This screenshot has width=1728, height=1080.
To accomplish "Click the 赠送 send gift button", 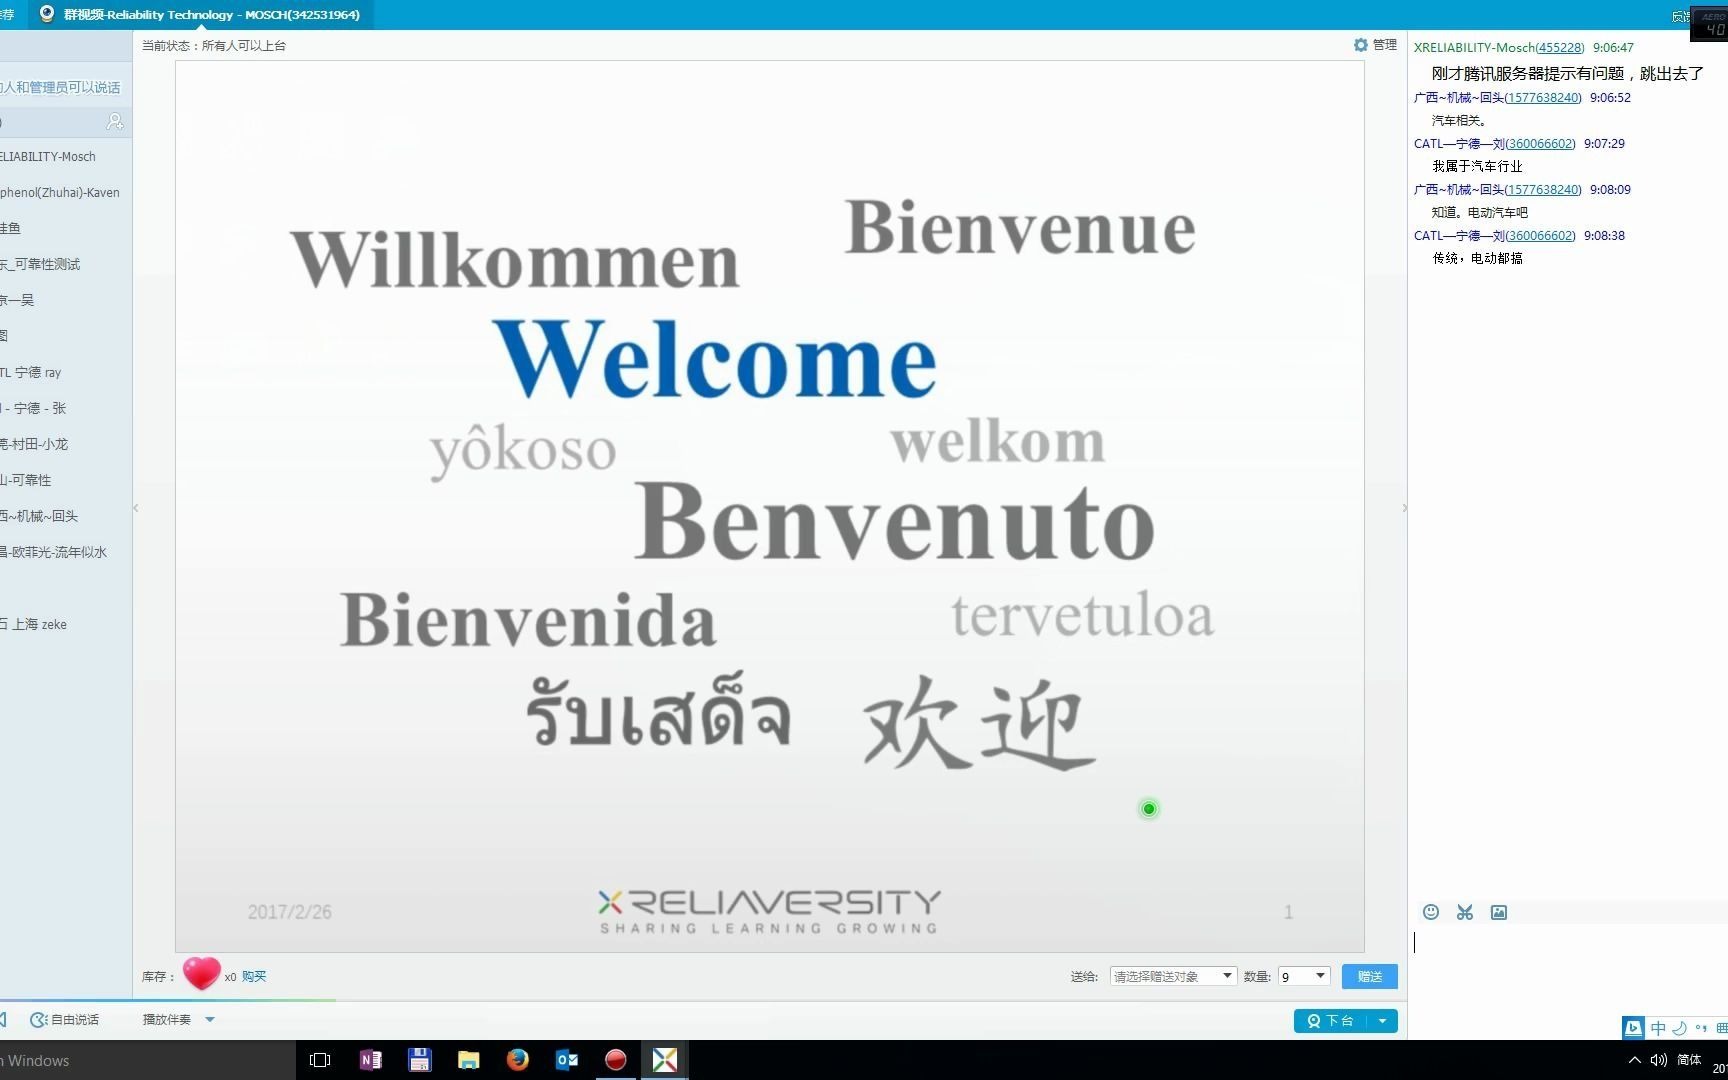I will [x=1370, y=976].
